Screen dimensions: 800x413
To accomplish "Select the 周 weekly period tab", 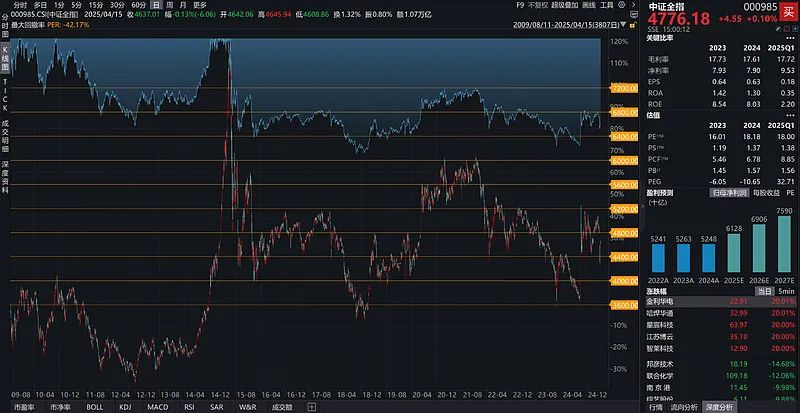I will click(x=168, y=5).
